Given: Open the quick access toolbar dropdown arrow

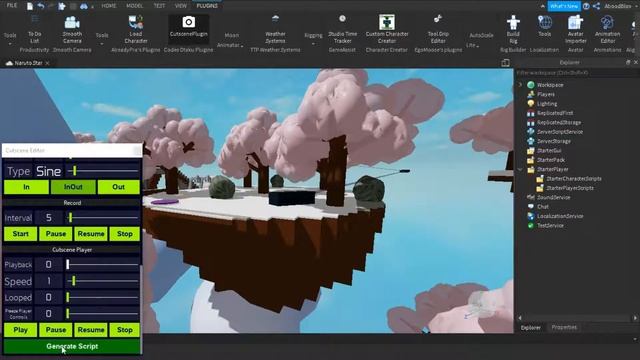Looking at the screenshot, I should pos(93,7).
